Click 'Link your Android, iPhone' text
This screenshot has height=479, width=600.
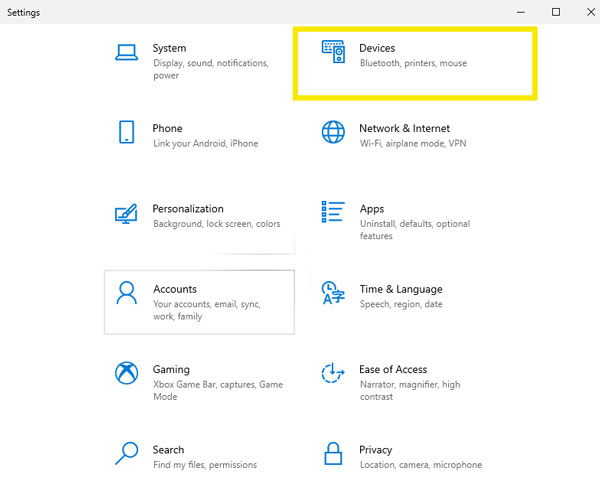tap(205, 143)
